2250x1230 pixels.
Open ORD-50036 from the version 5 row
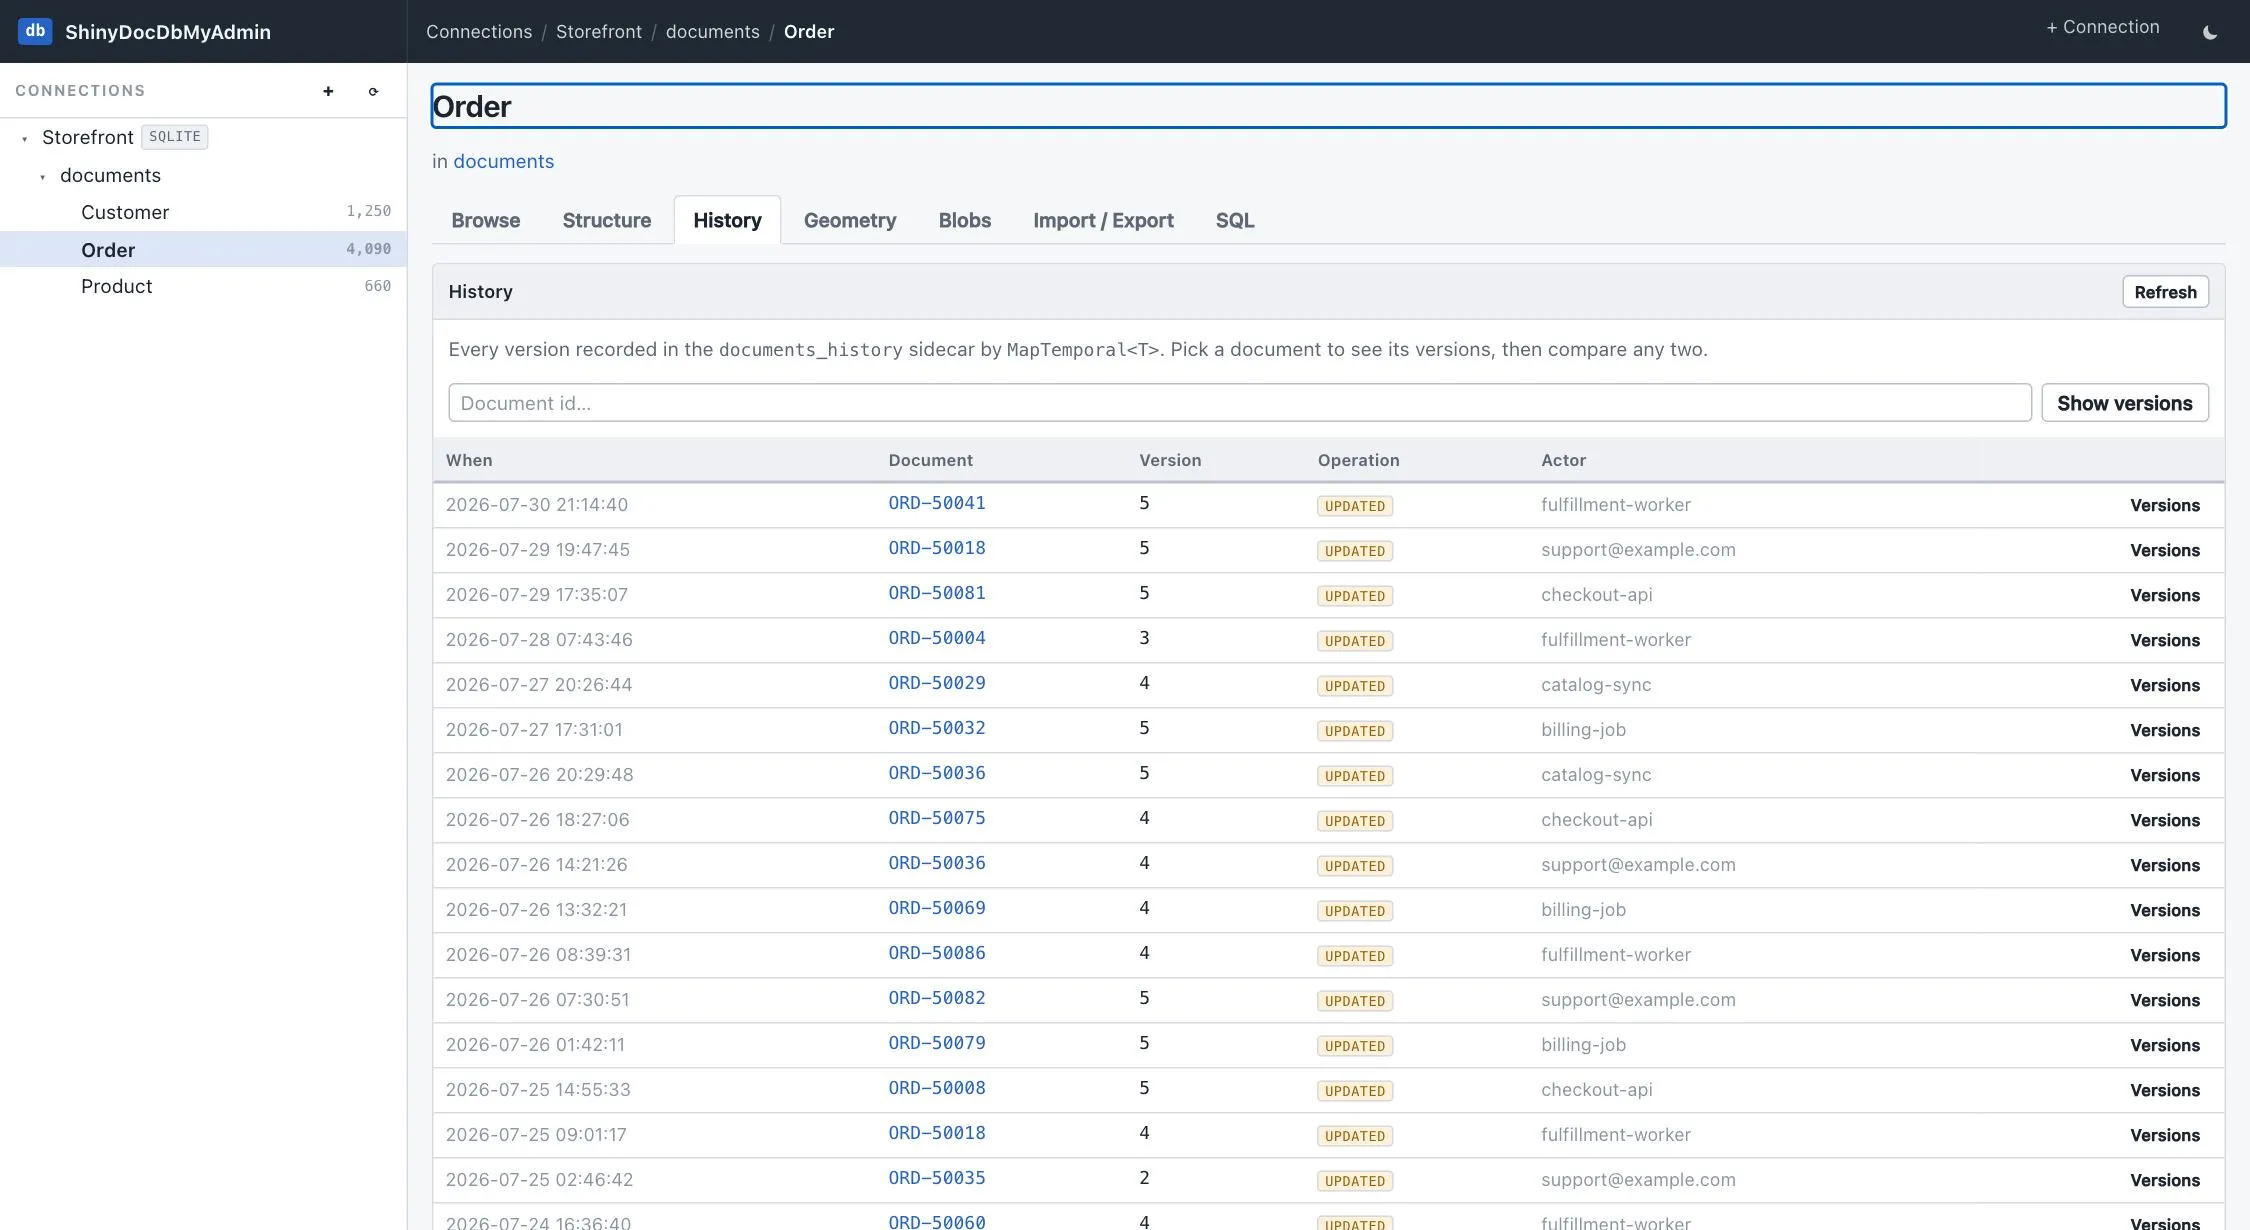click(937, 773)
